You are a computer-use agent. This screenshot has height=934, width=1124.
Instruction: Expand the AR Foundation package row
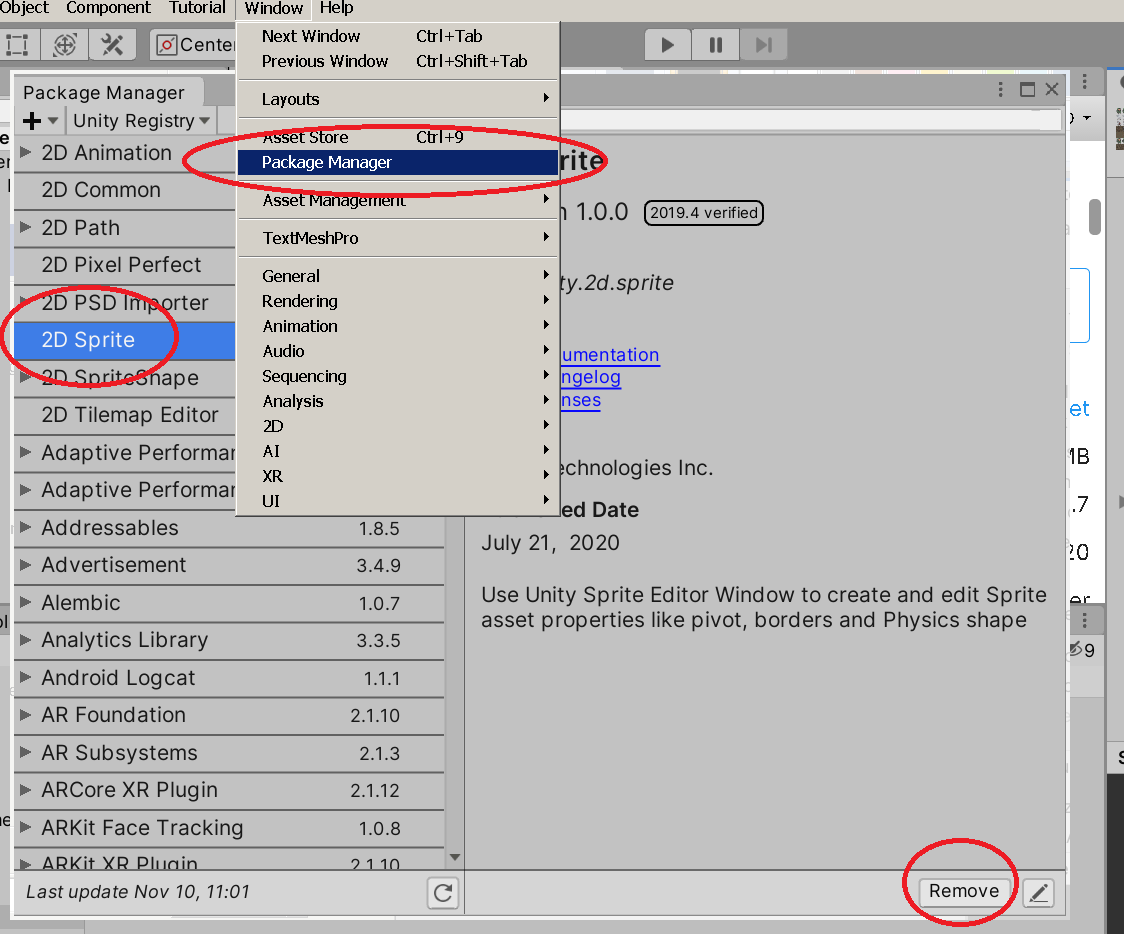pos(26,715)
